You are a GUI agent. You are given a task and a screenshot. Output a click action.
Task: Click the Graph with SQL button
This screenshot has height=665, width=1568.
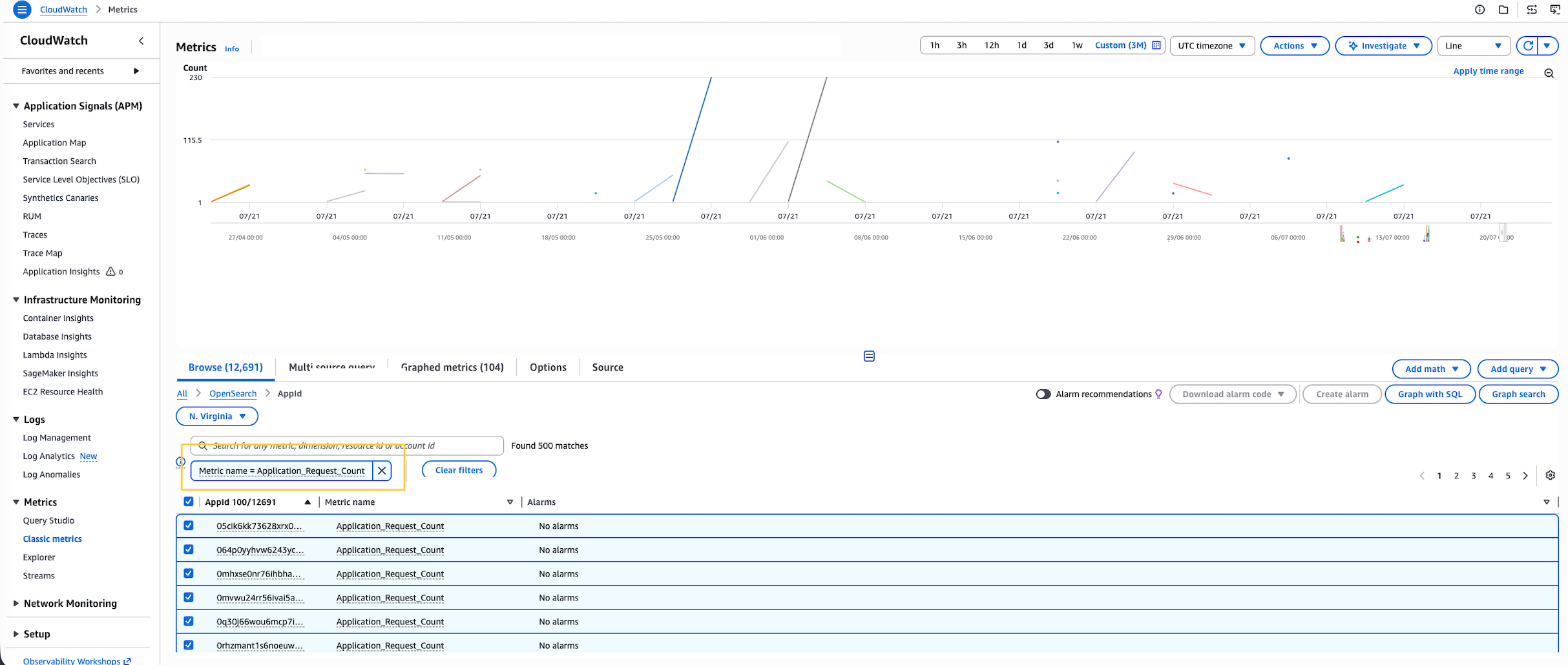1430,394
